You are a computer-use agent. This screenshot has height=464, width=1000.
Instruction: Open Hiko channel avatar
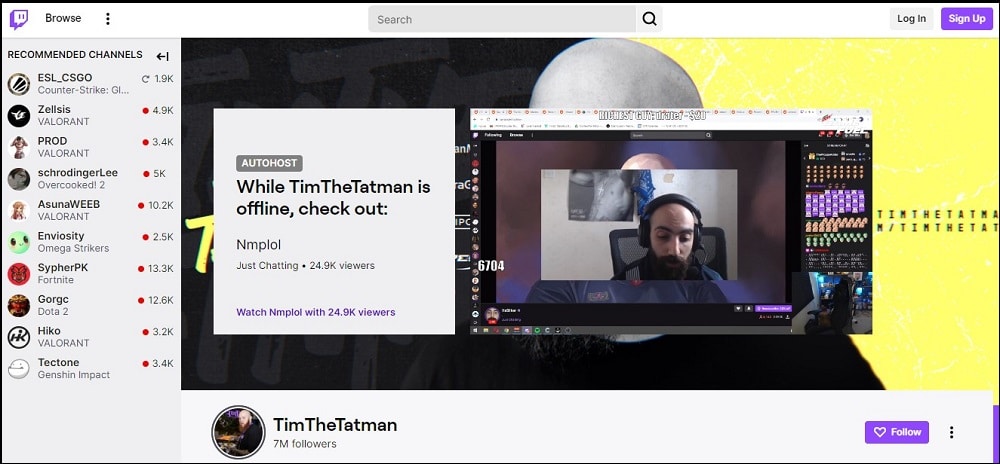(18, 337)
